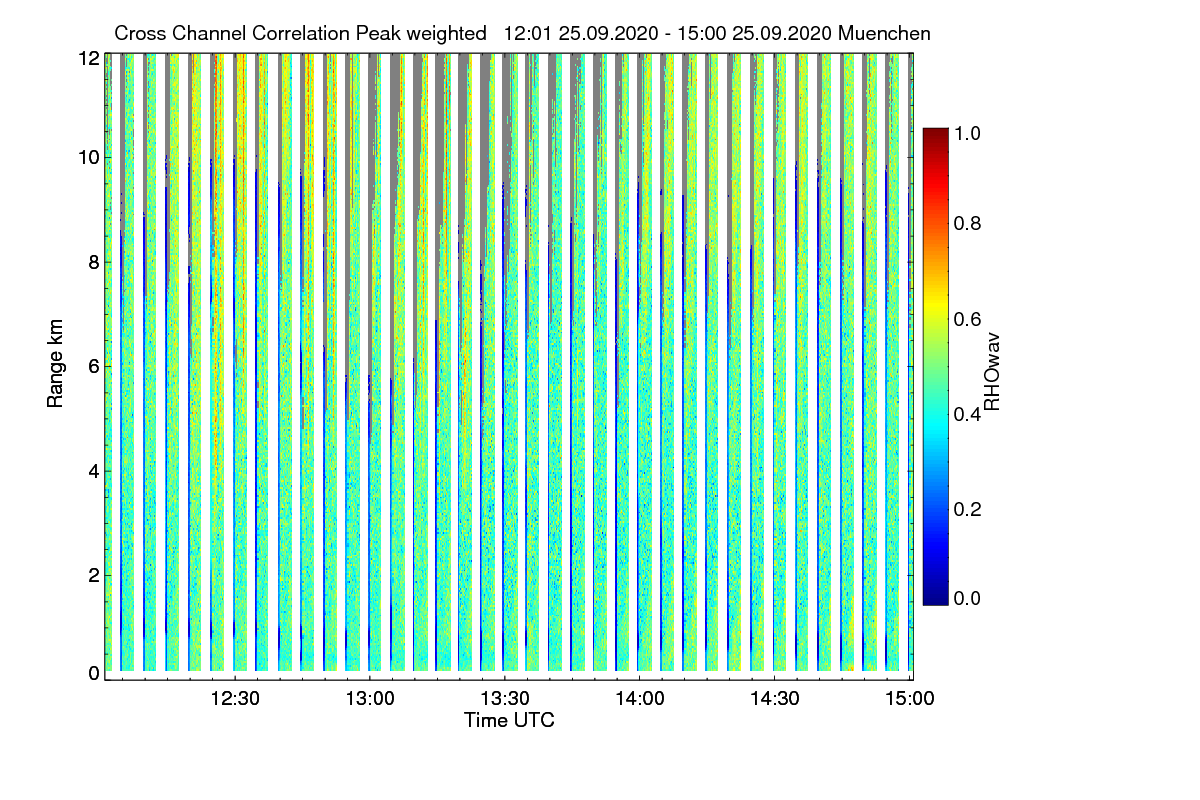
Task: Click the colorbar value '0.4'
Action: 968,414
